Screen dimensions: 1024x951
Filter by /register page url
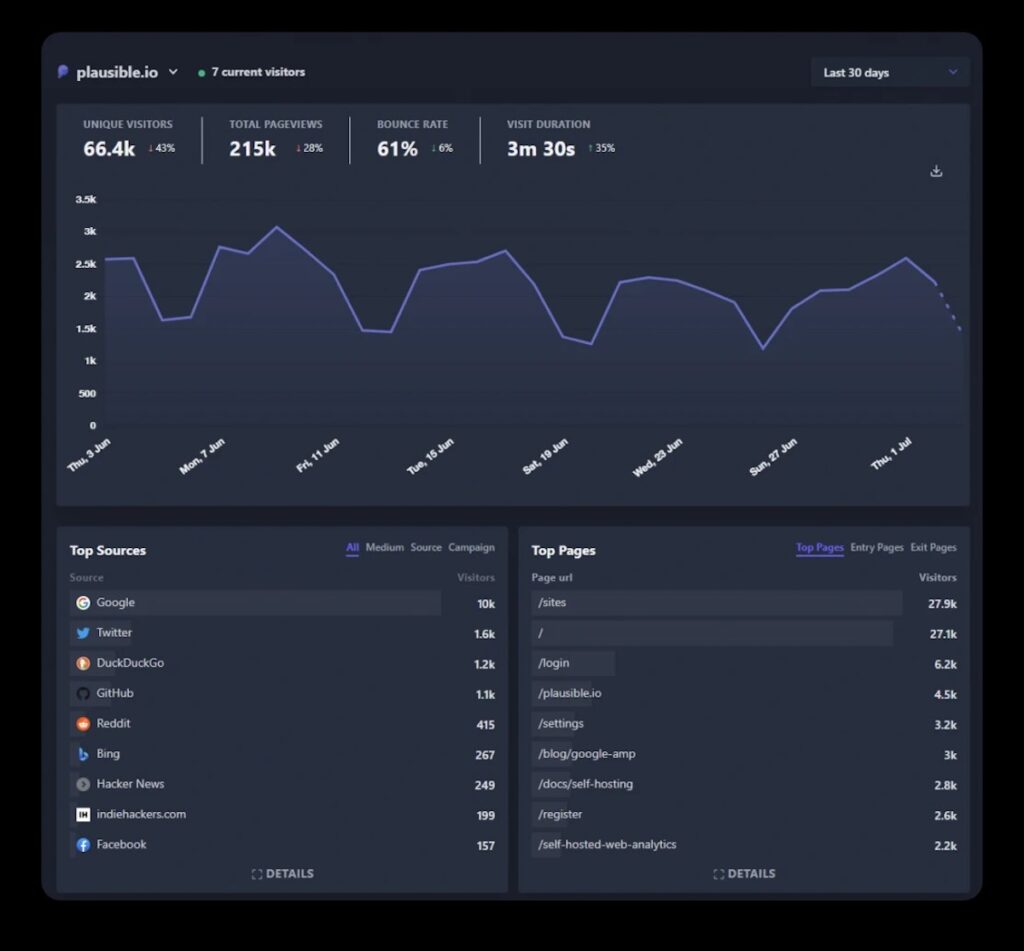pos(560,814)
